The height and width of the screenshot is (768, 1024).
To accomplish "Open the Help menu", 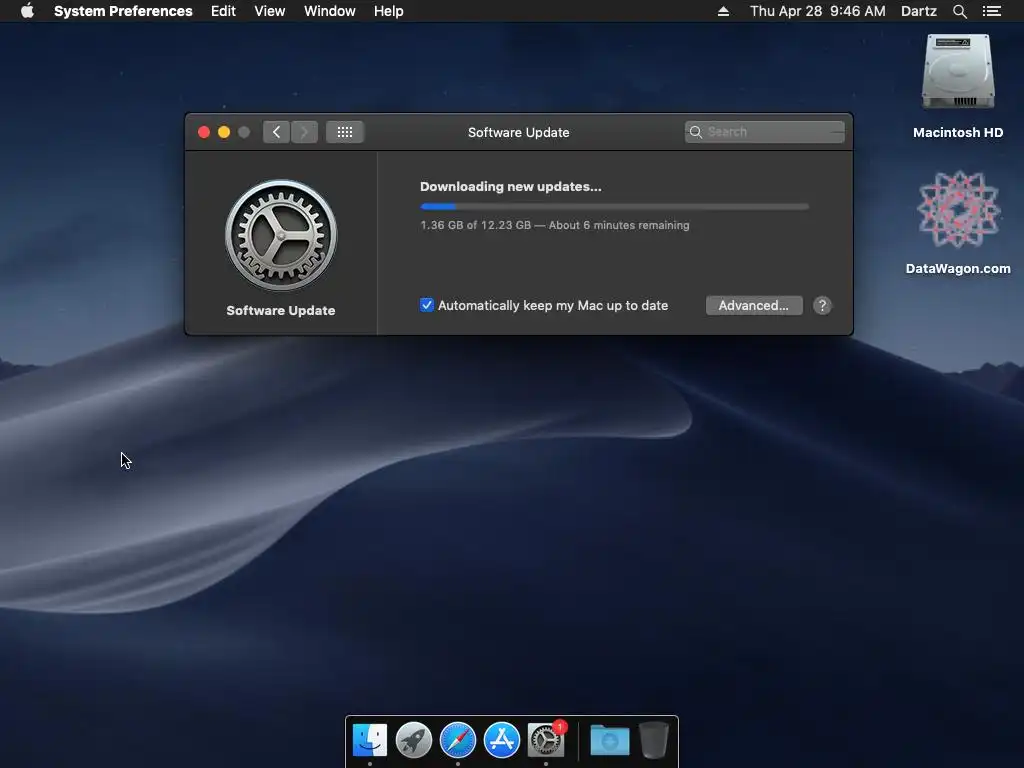I will pos(389,11).
